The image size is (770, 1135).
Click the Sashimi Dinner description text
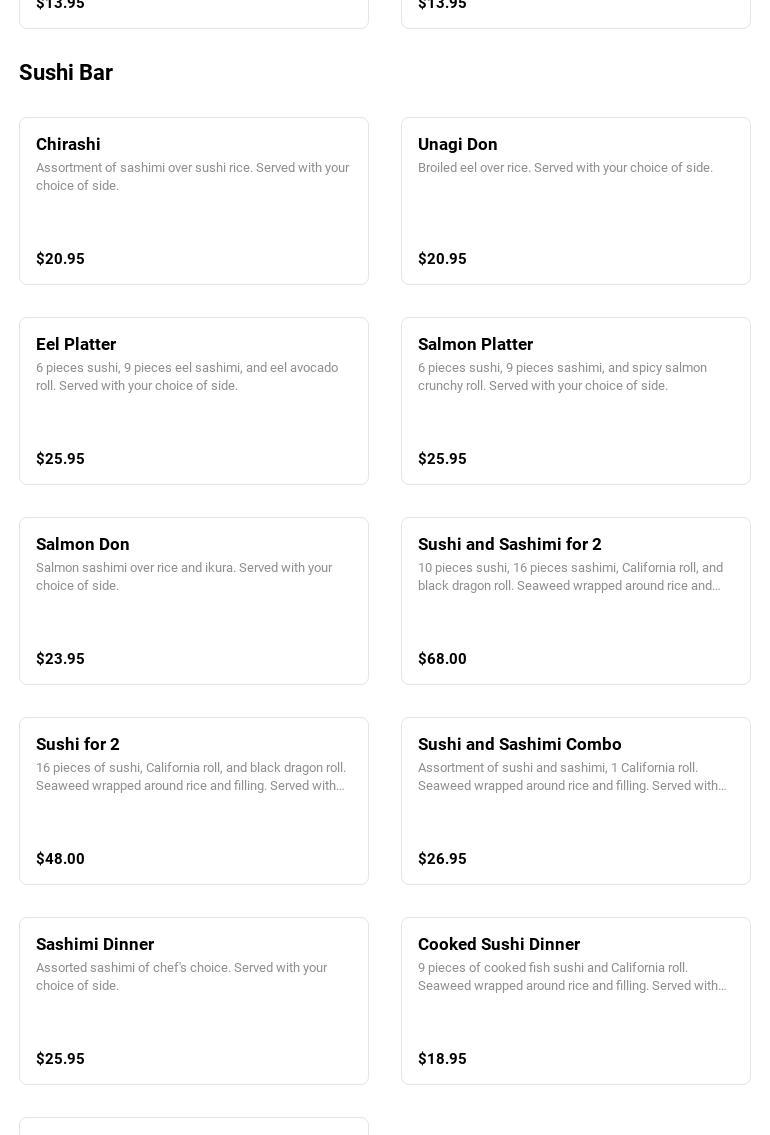(x=182, y=976)
